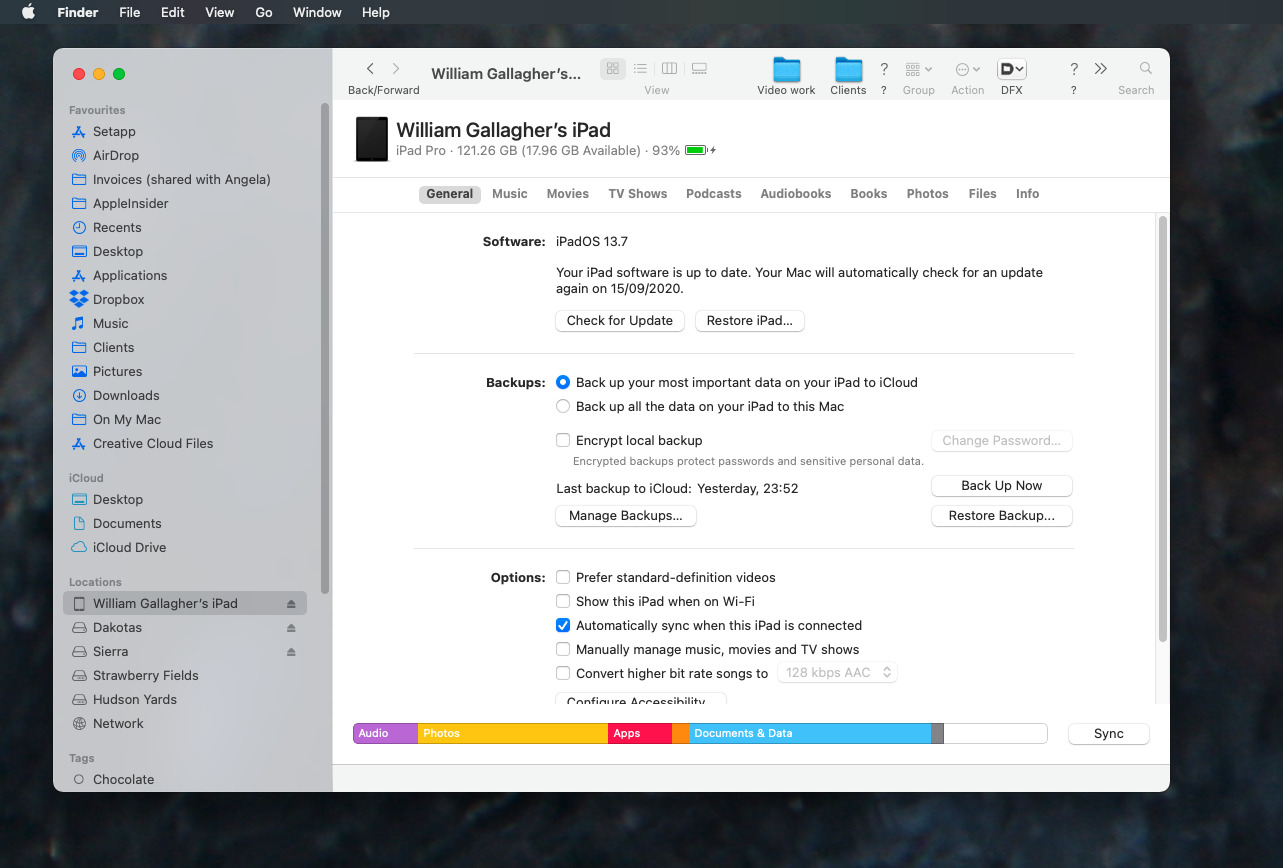Switch to icon view
Image resolution: width=1283 pixels, height=868 pixels.
pos(613,69)
